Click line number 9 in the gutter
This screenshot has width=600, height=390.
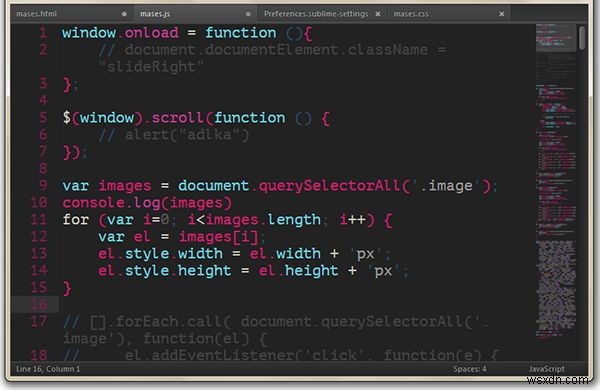[x=43, y=185]
